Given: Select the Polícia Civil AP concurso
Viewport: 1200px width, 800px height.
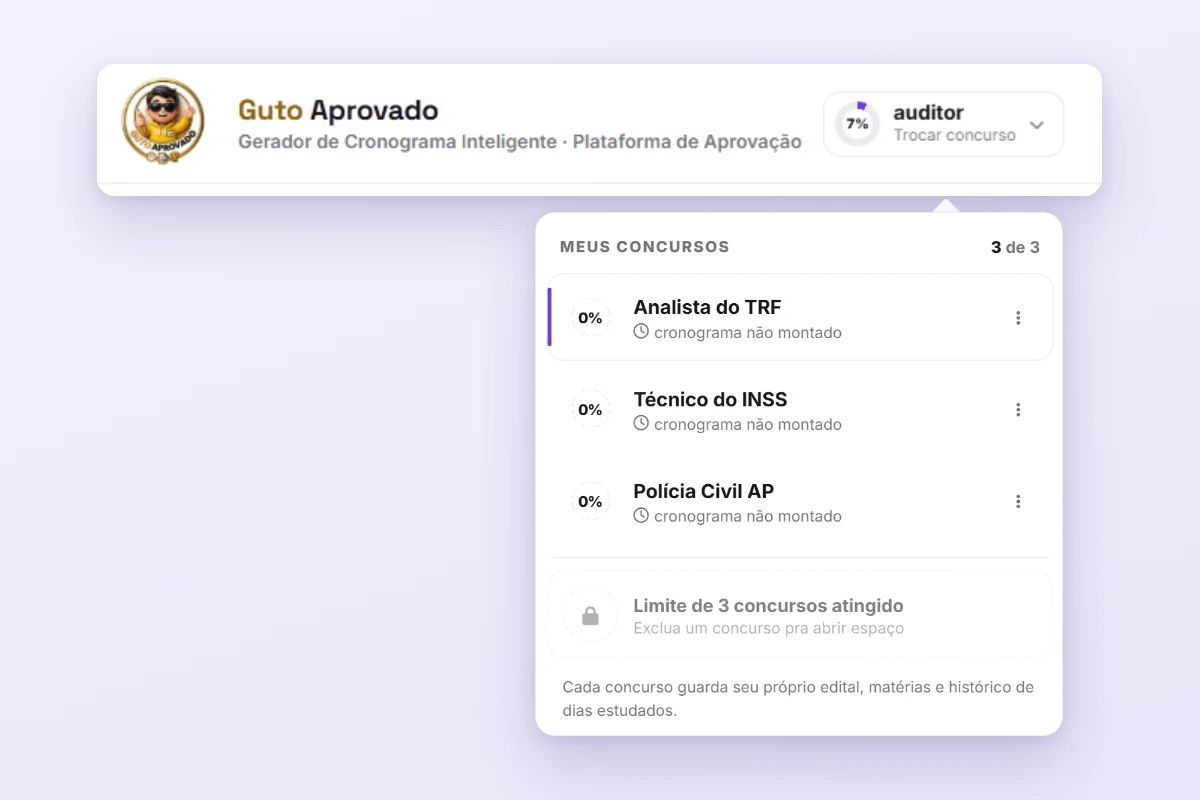Looking at the screenshot, I should point(800,501).
